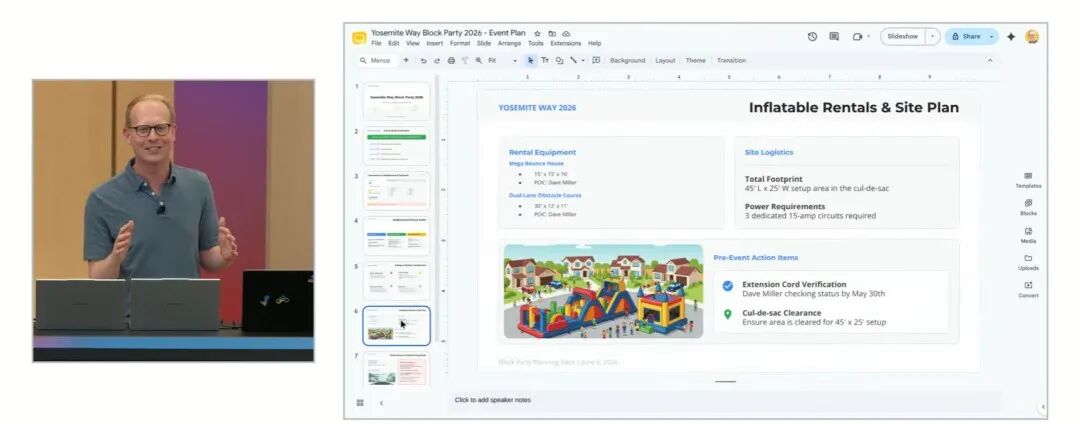Select slide 7 thumbnail
This screenshot has height=424, width=1080.
tap(397, 369)
